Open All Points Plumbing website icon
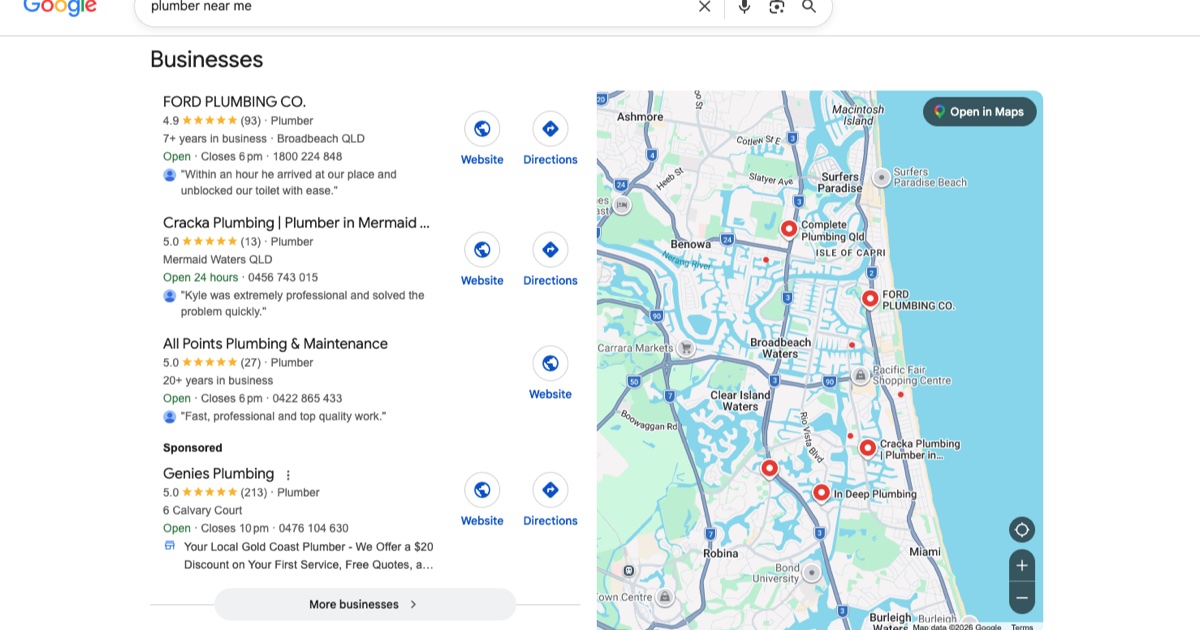The height and width of the screenshot is (630, 1200). coord(550,363)
